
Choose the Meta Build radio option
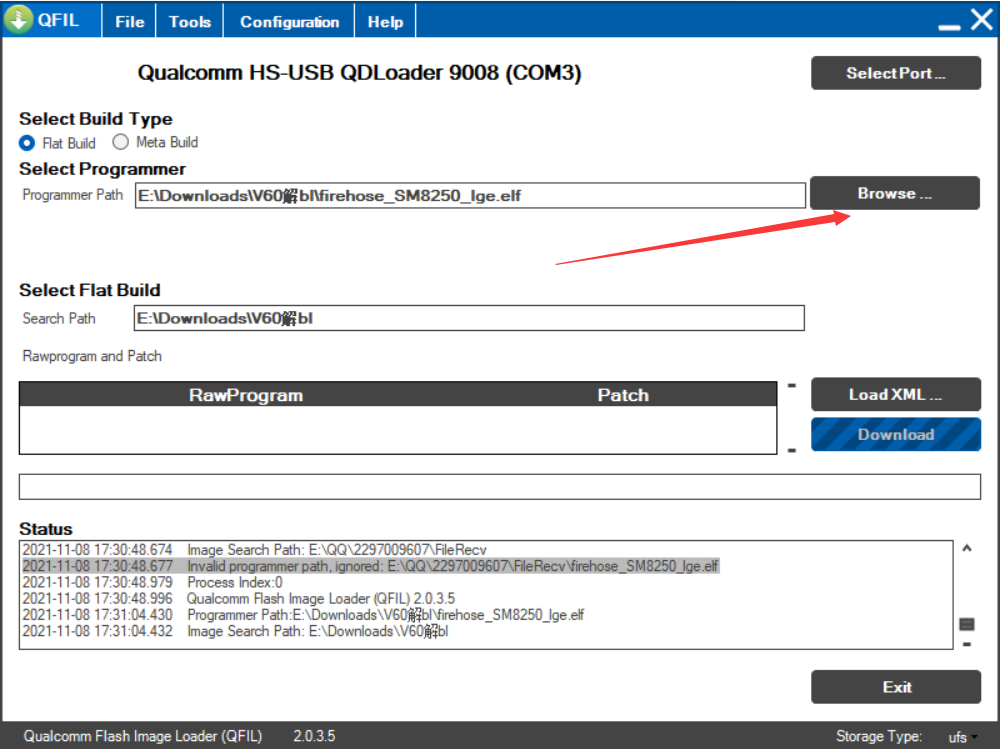[121, 142]
